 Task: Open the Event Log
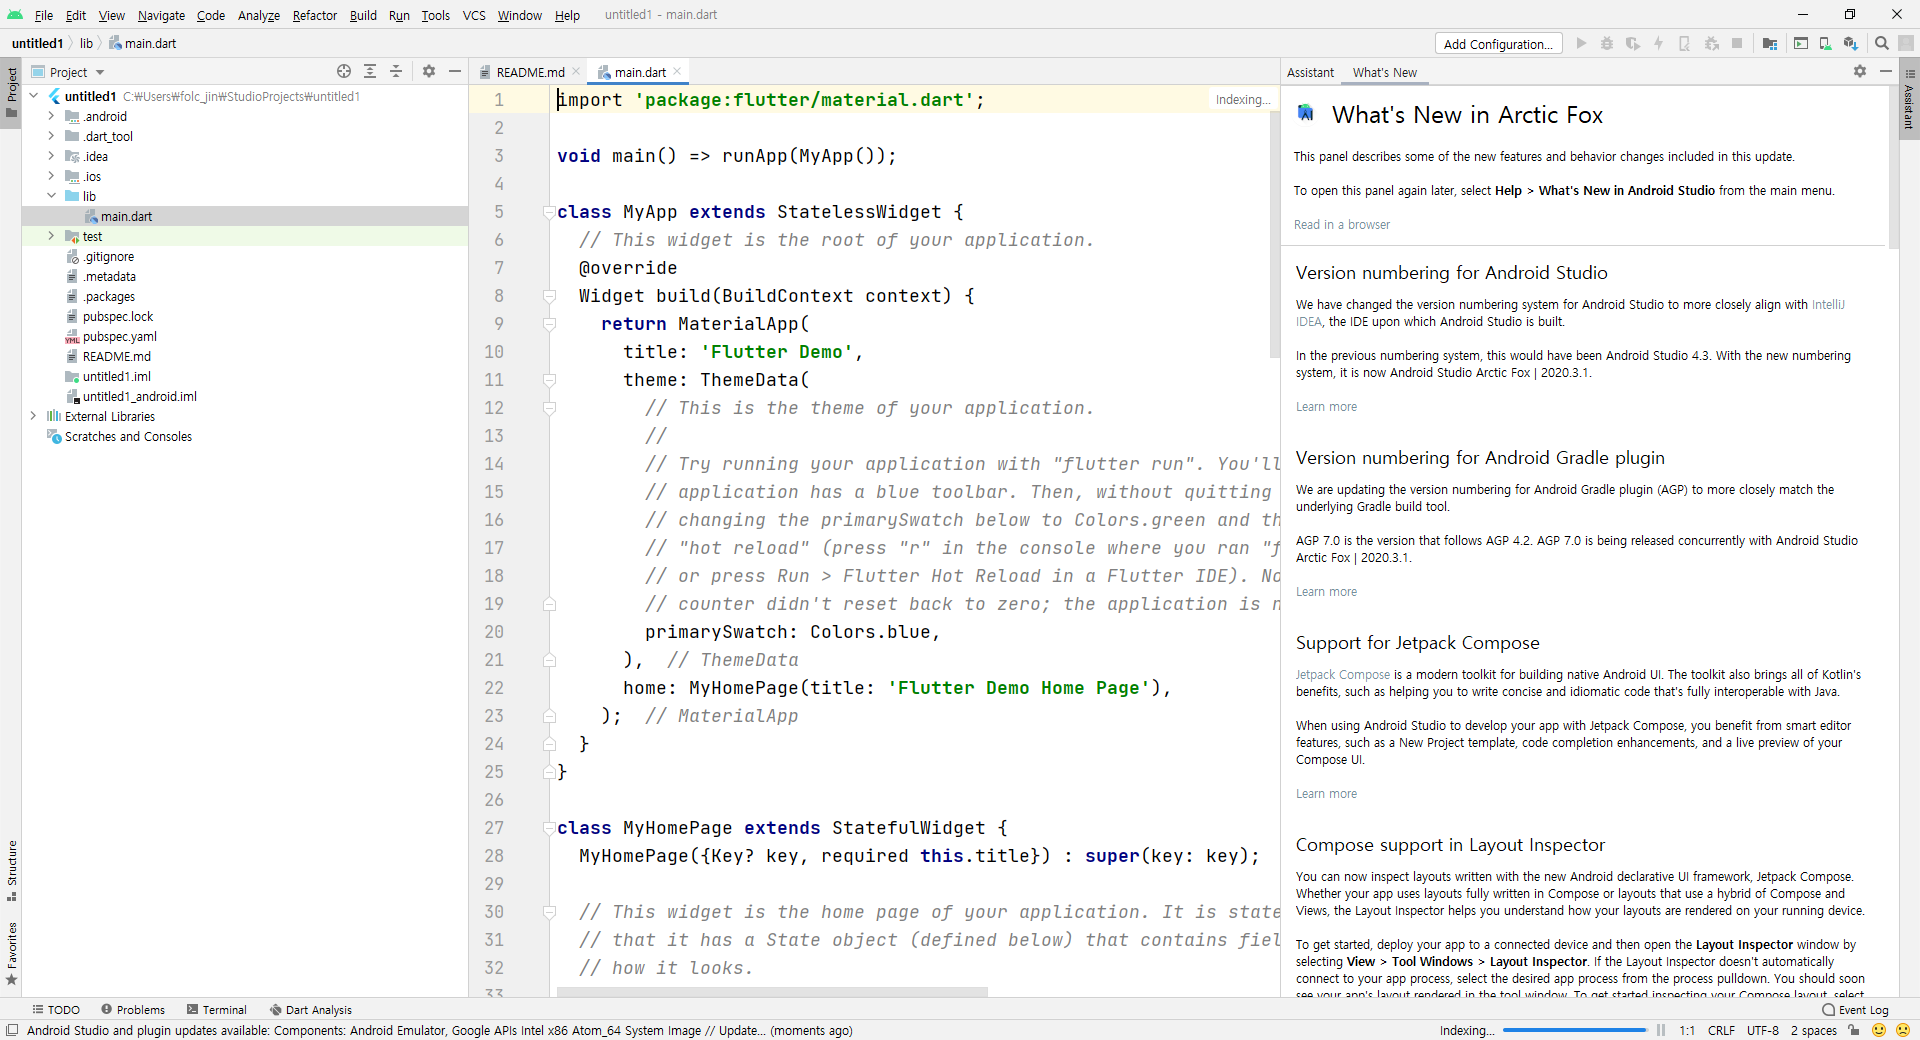1856,1010
